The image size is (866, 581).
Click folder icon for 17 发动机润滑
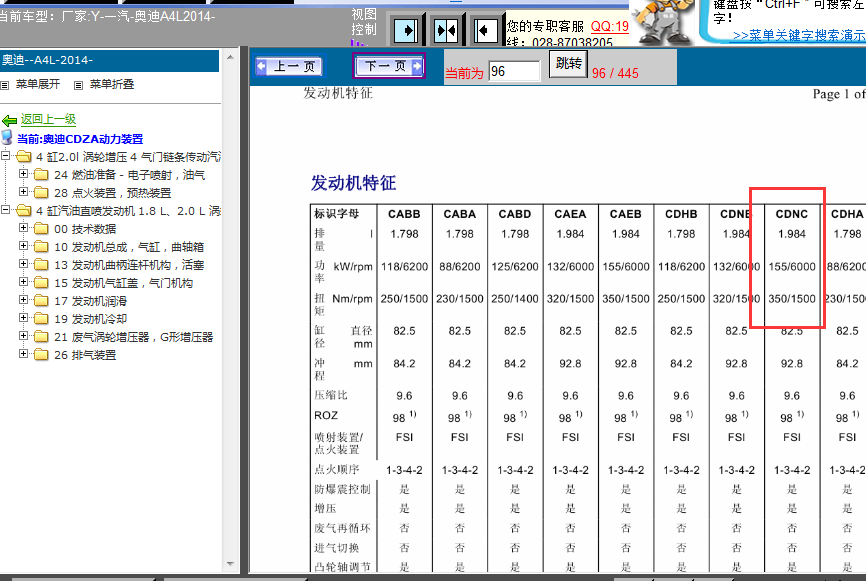(41, 301)
